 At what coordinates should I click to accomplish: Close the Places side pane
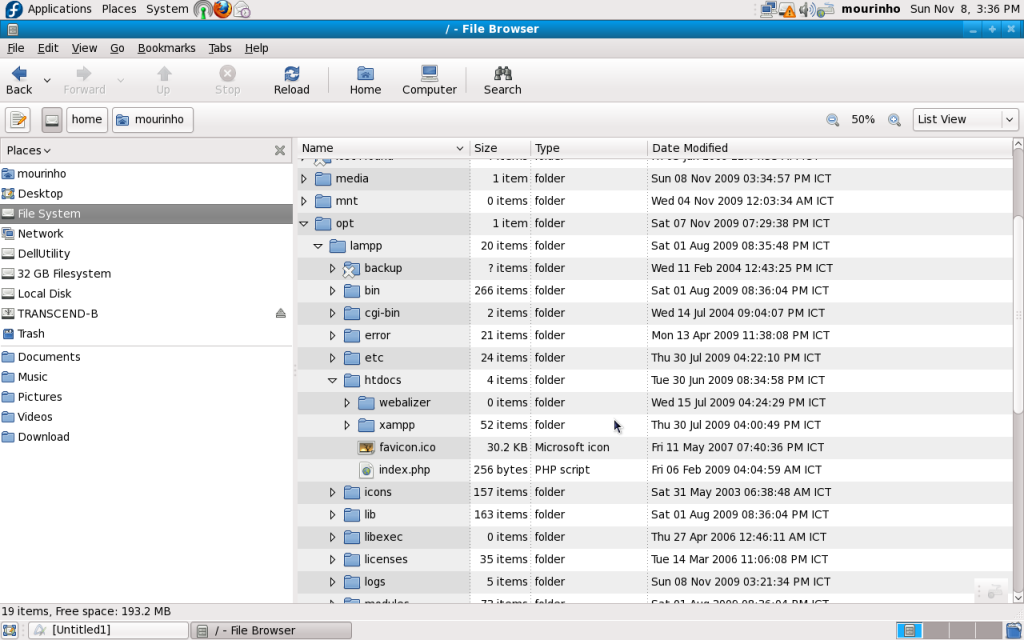pos(280,151)
